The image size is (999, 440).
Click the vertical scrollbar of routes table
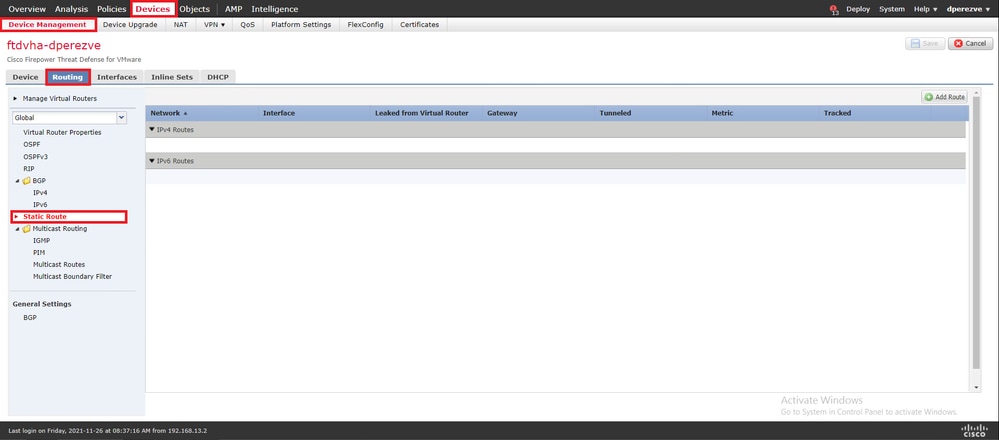point(976,232)
